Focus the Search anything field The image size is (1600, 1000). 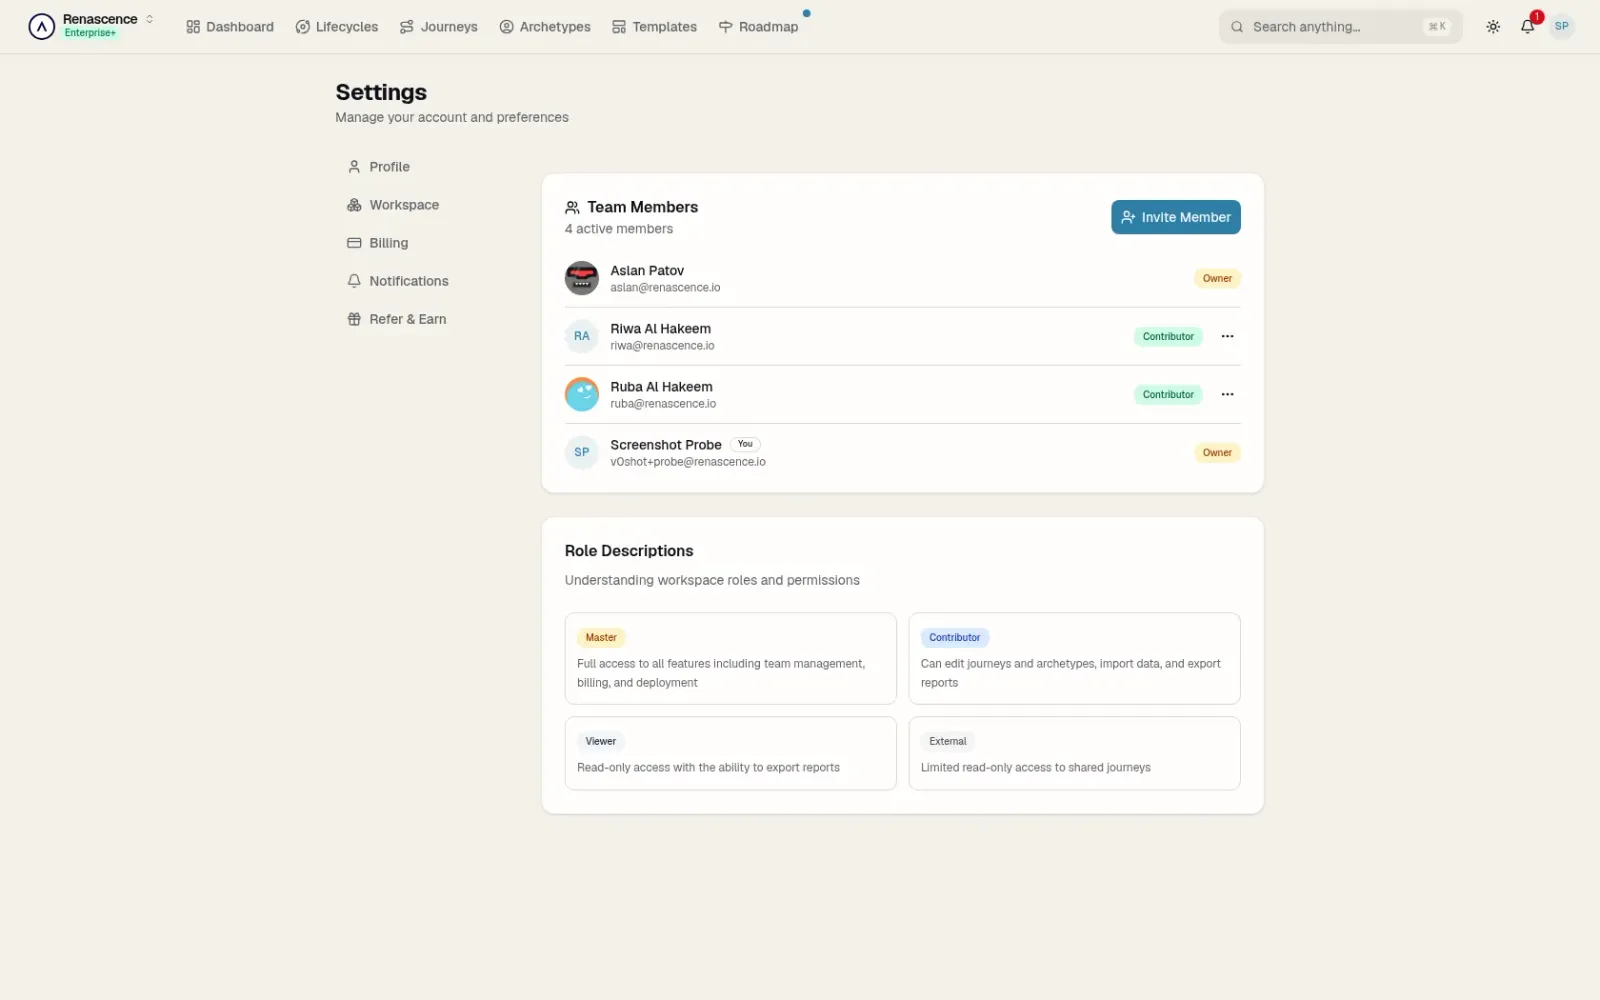coord(1340,27)
